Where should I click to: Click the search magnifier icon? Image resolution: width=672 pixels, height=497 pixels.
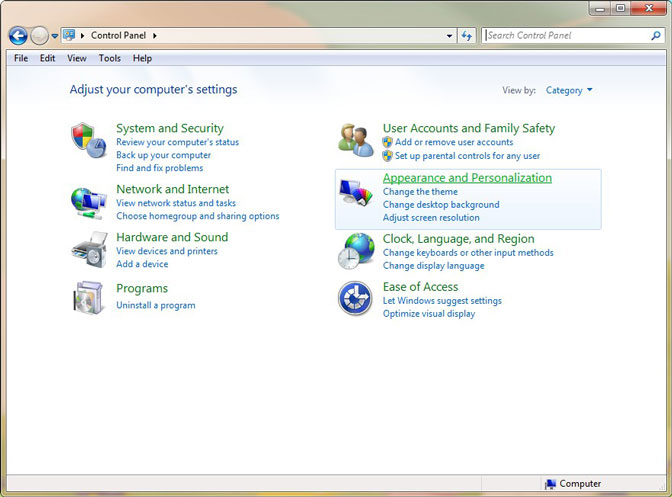pos(656,36)
